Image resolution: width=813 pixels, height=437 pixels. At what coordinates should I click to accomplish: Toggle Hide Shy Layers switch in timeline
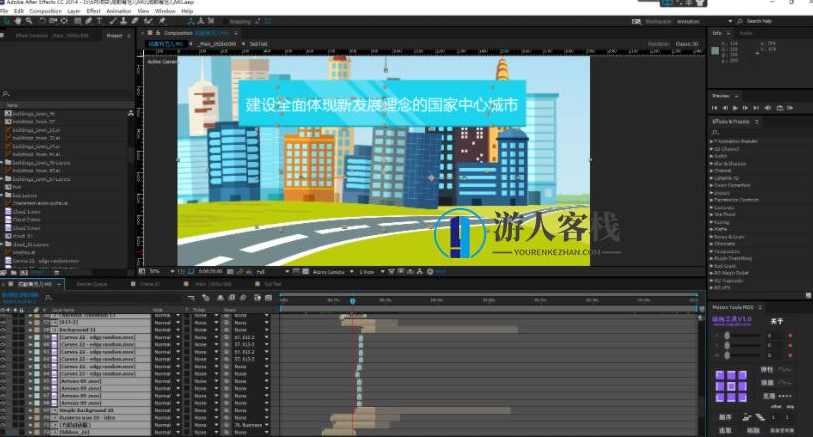tap(221, 298)
